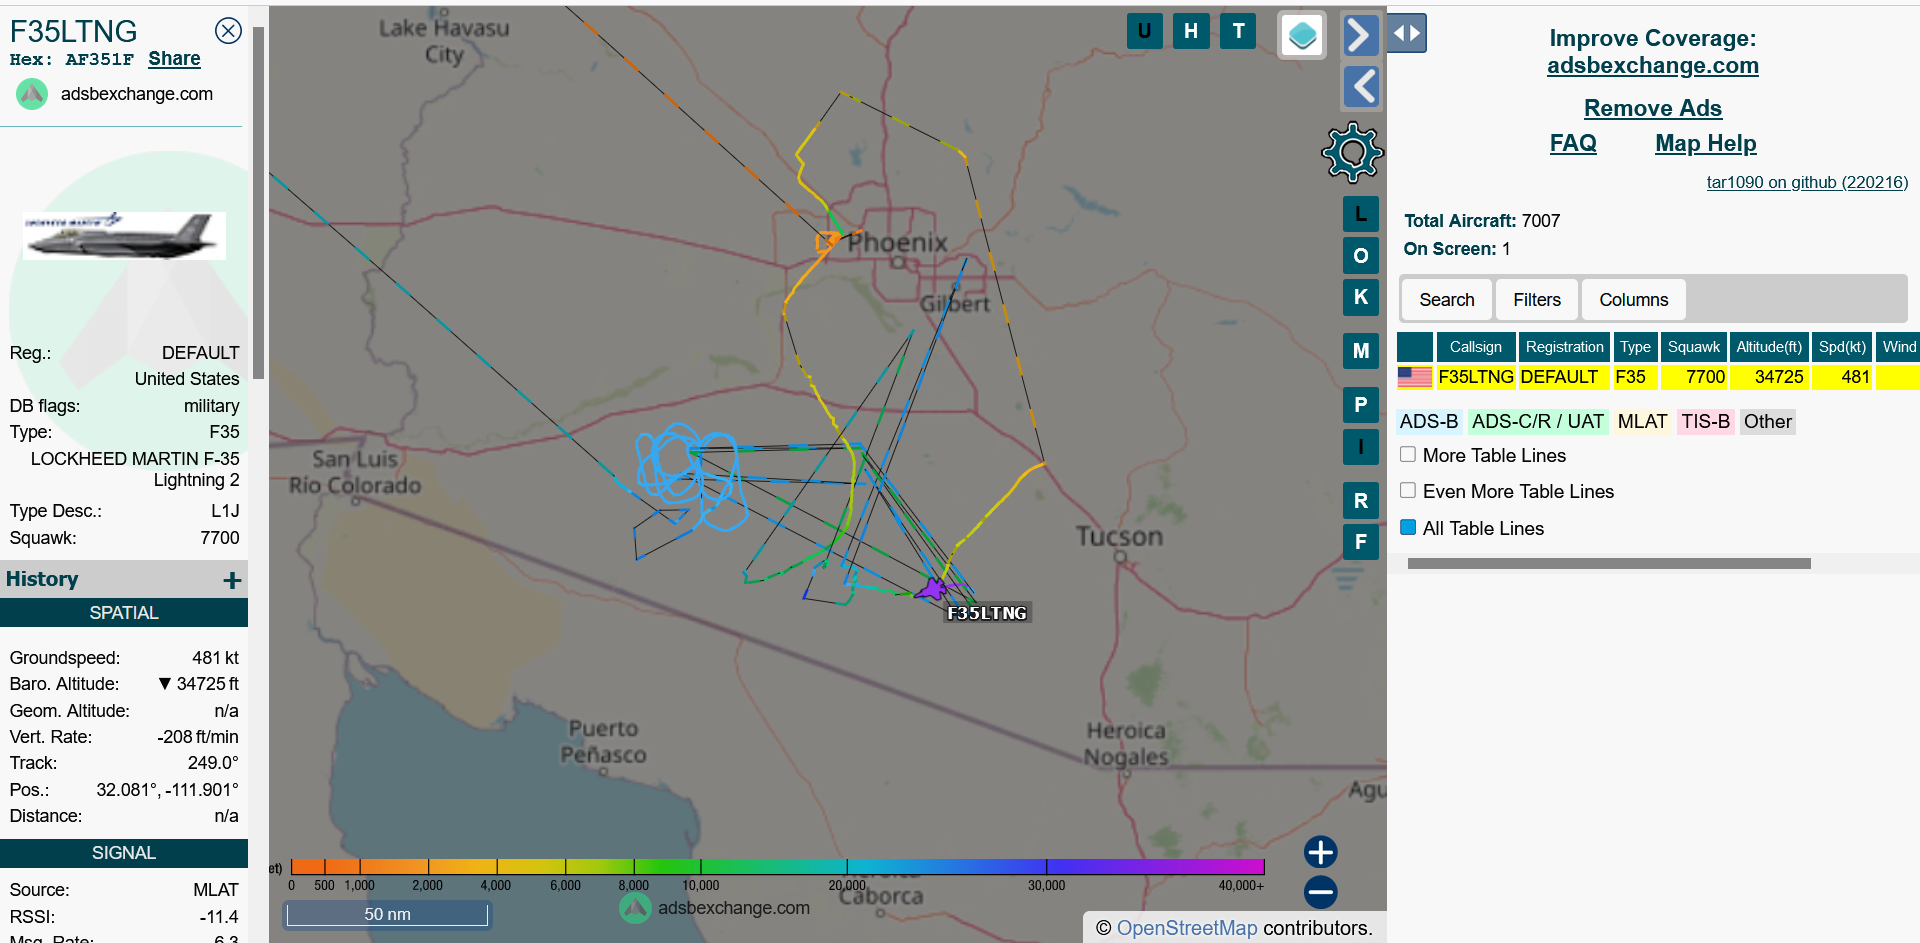Sort table by Wind column
The image size is (1920, 943).
1899,347
